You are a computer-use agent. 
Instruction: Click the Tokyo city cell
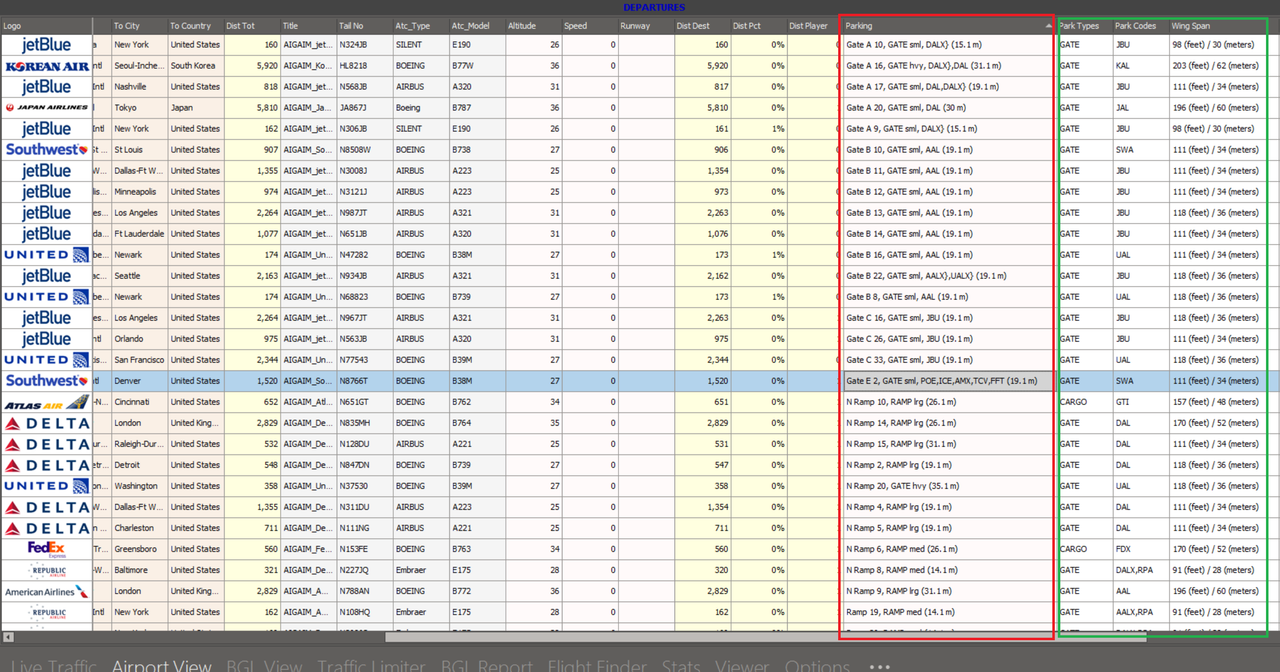(x=138, y=108)
